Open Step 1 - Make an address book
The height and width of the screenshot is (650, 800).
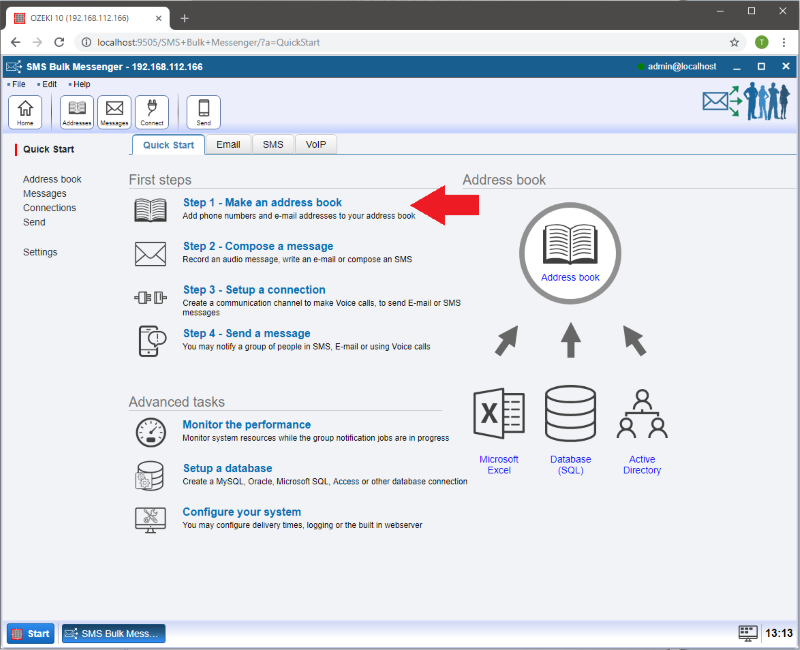point(262,203)
